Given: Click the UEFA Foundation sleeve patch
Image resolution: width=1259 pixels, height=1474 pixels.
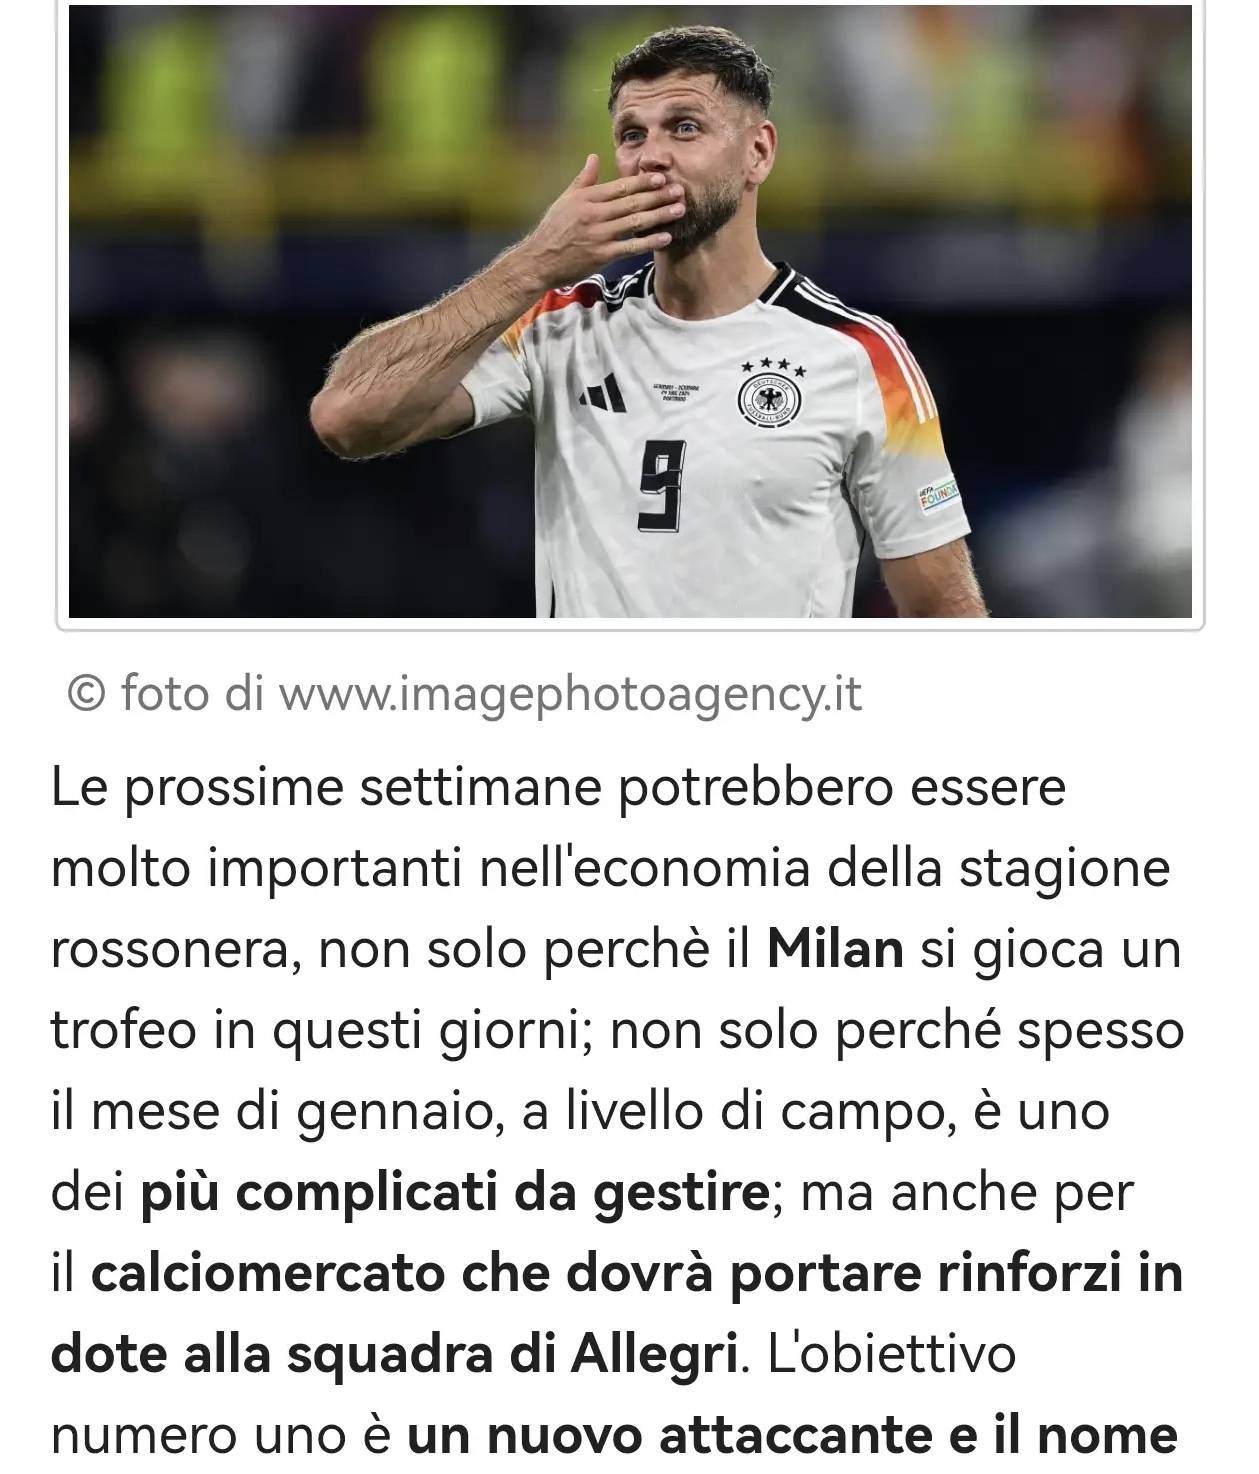Looking at the screenshot, I should tap(937, 494).
